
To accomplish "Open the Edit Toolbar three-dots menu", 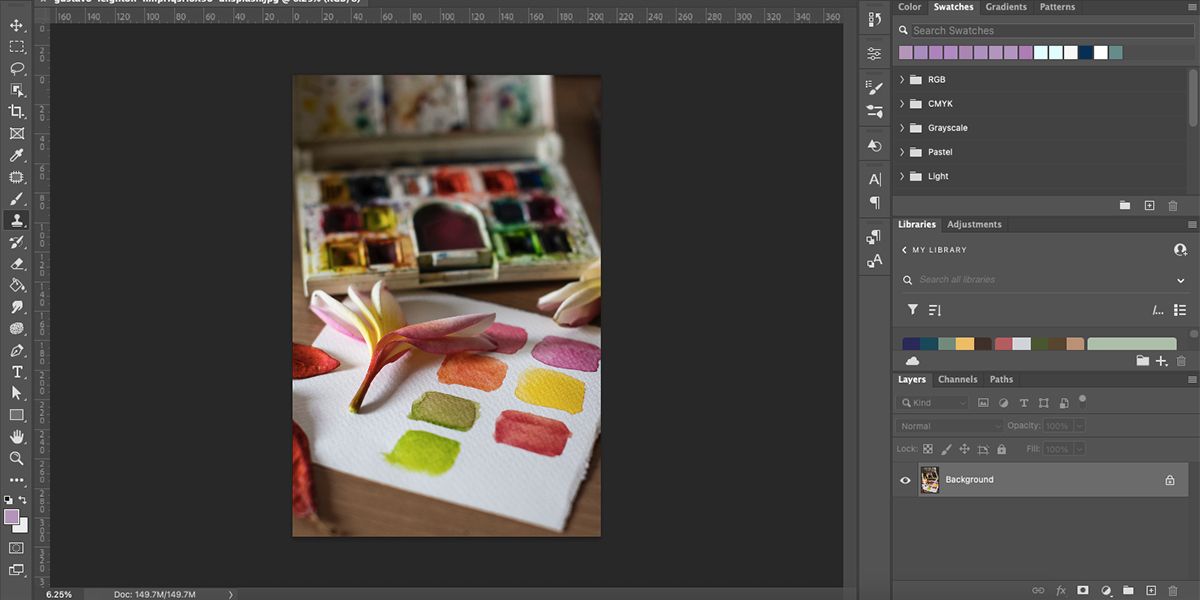I will coord(17,480).
